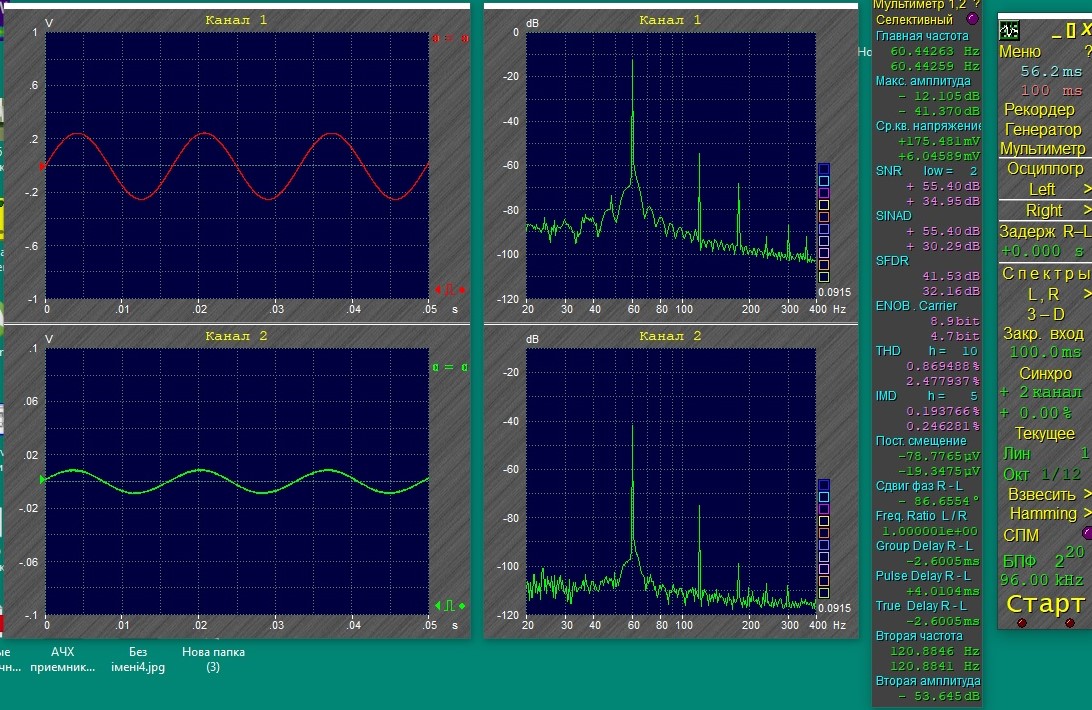This screenshot has width=1092, height=710.
Task: Open help with the '?' next to Меню
Action: (1087, 52)
